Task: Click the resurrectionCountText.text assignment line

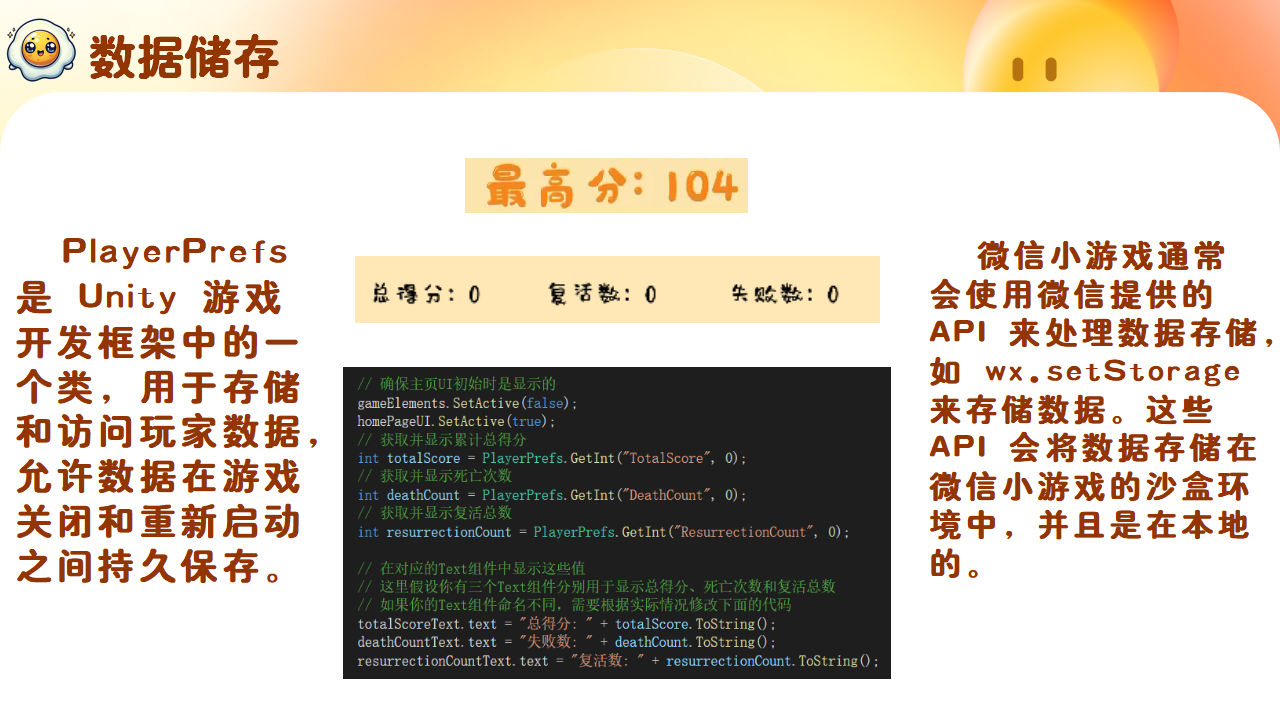Action: pyautogui.click(x=618, y=661)
